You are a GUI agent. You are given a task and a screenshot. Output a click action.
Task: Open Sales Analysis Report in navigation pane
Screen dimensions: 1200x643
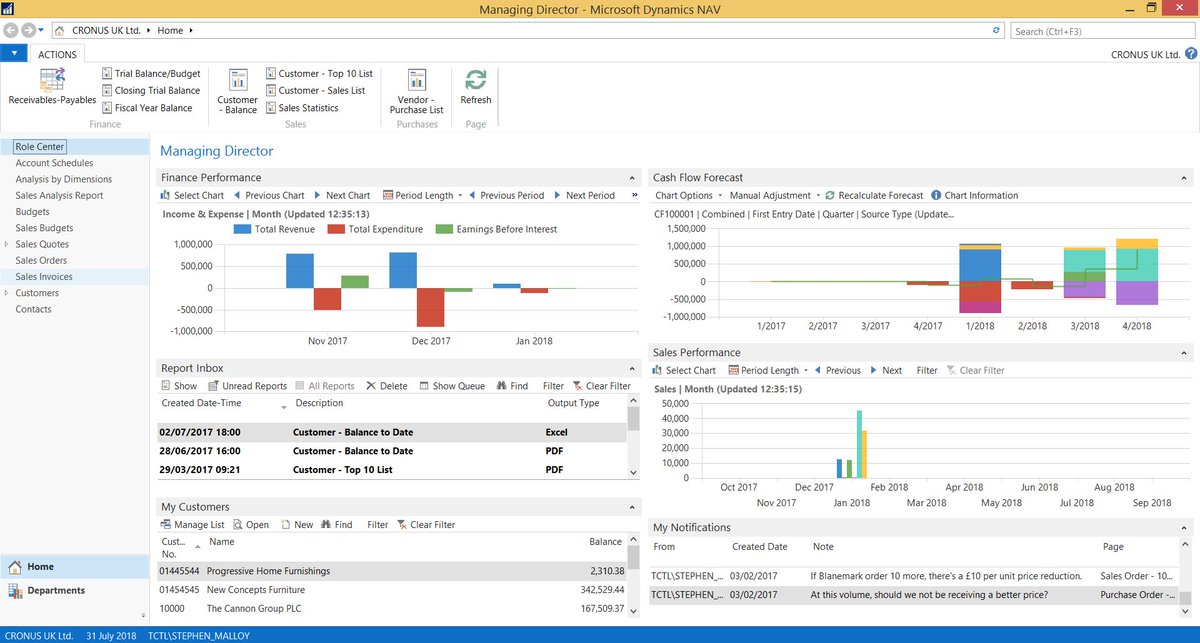point(59,195)
